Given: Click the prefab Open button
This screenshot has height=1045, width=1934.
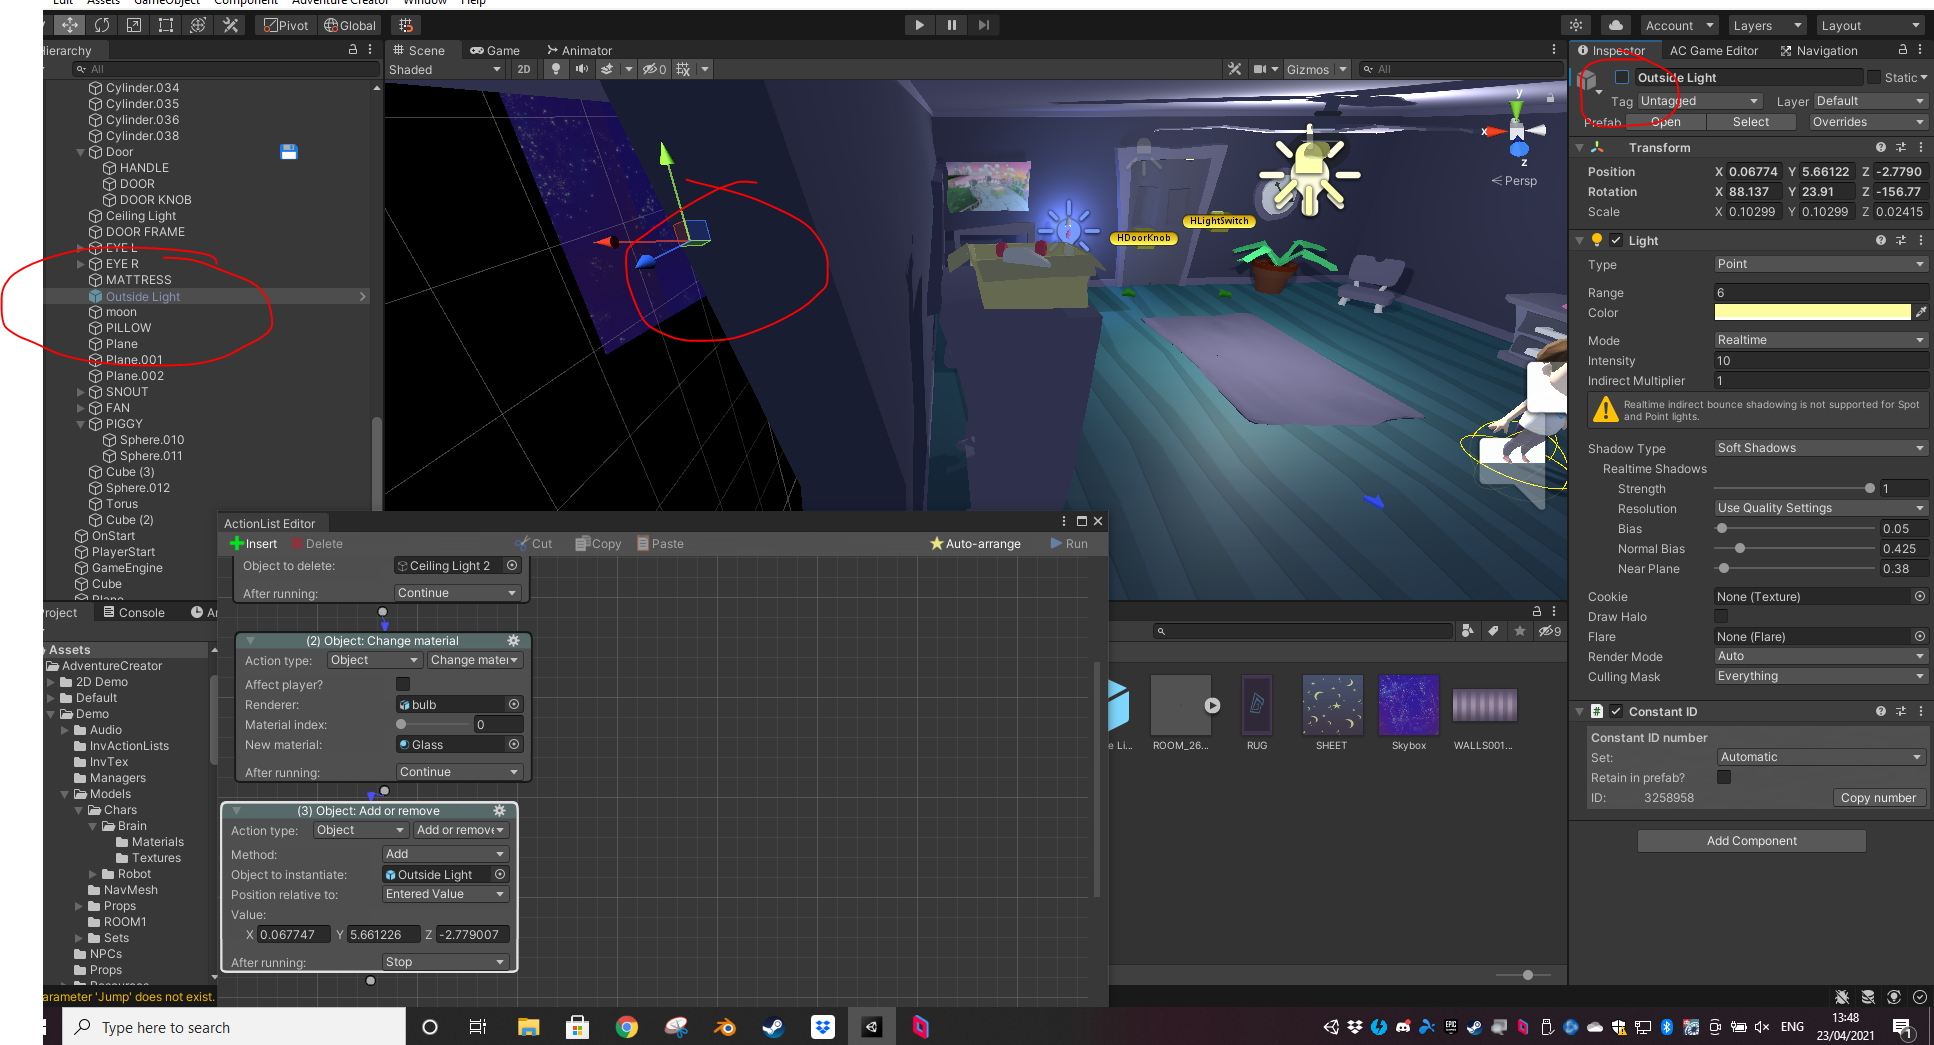Looking at the screenshot, I should click(x=1665, y=122).
